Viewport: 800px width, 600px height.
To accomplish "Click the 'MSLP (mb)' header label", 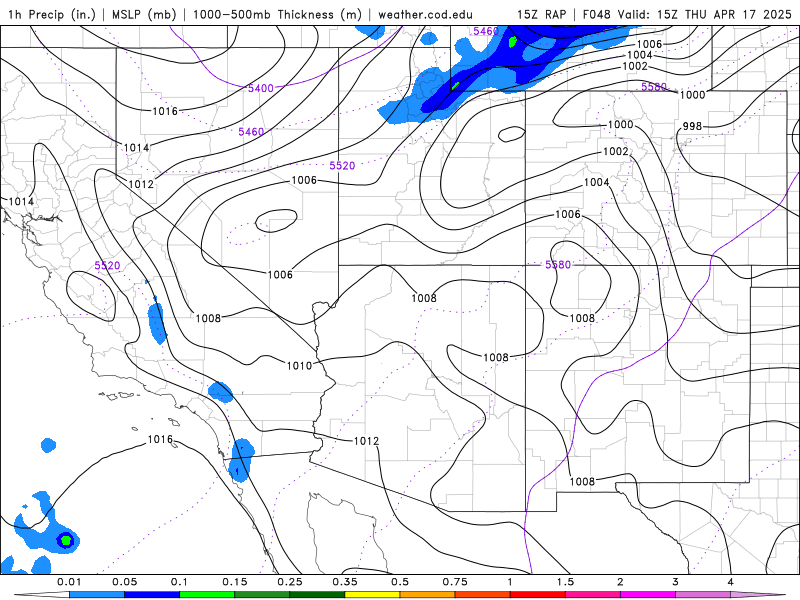I will [144, 14].
